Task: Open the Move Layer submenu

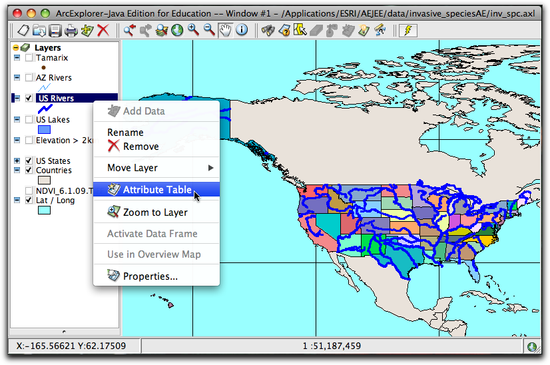Action: pyautogui.click(x=156, y=168)
